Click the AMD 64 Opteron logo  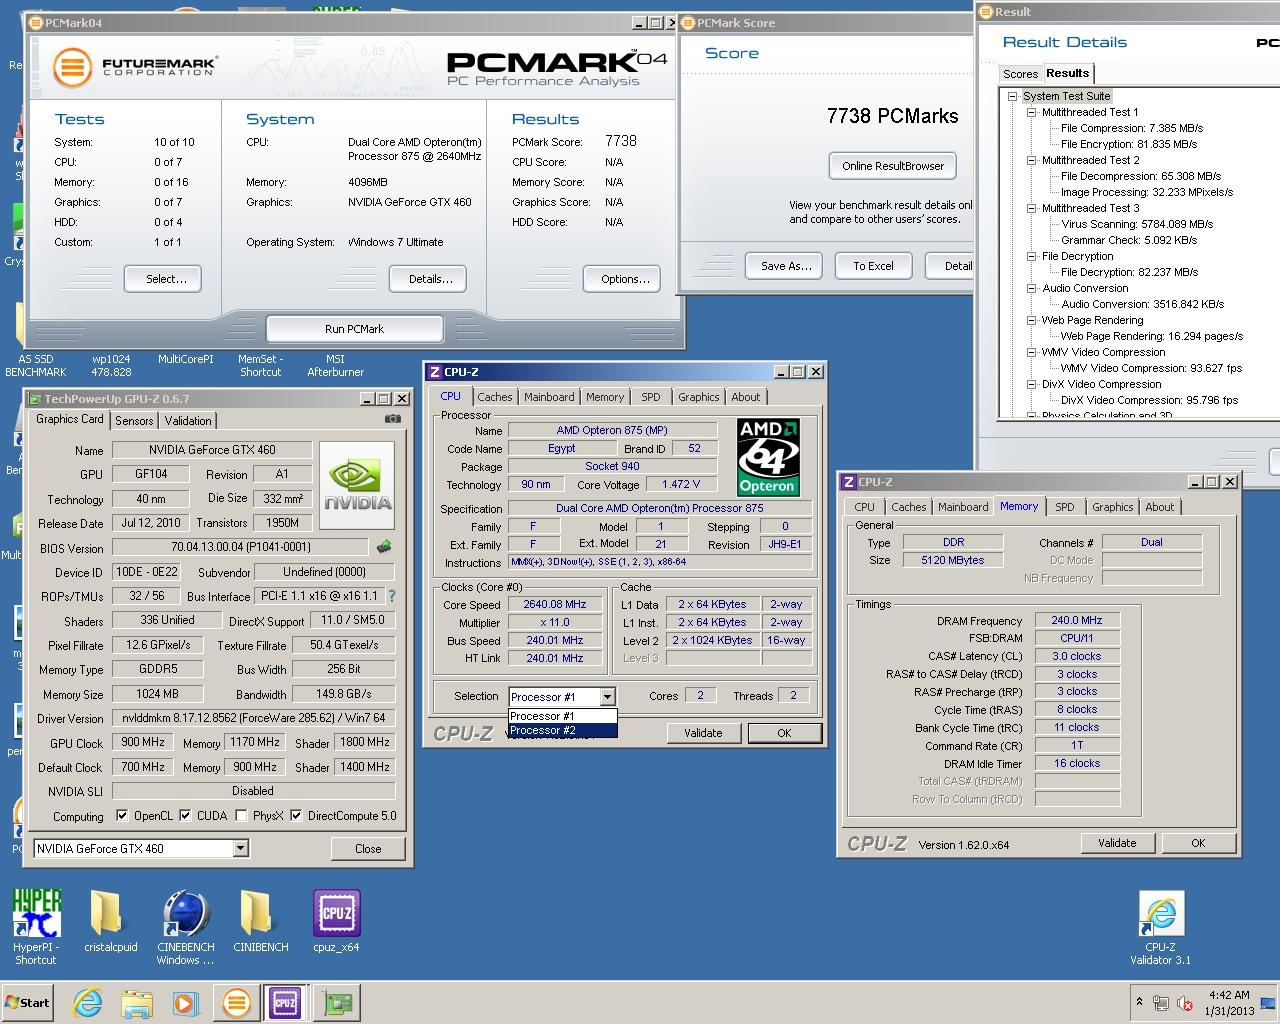pyautogui.click(x=767, y=457)
